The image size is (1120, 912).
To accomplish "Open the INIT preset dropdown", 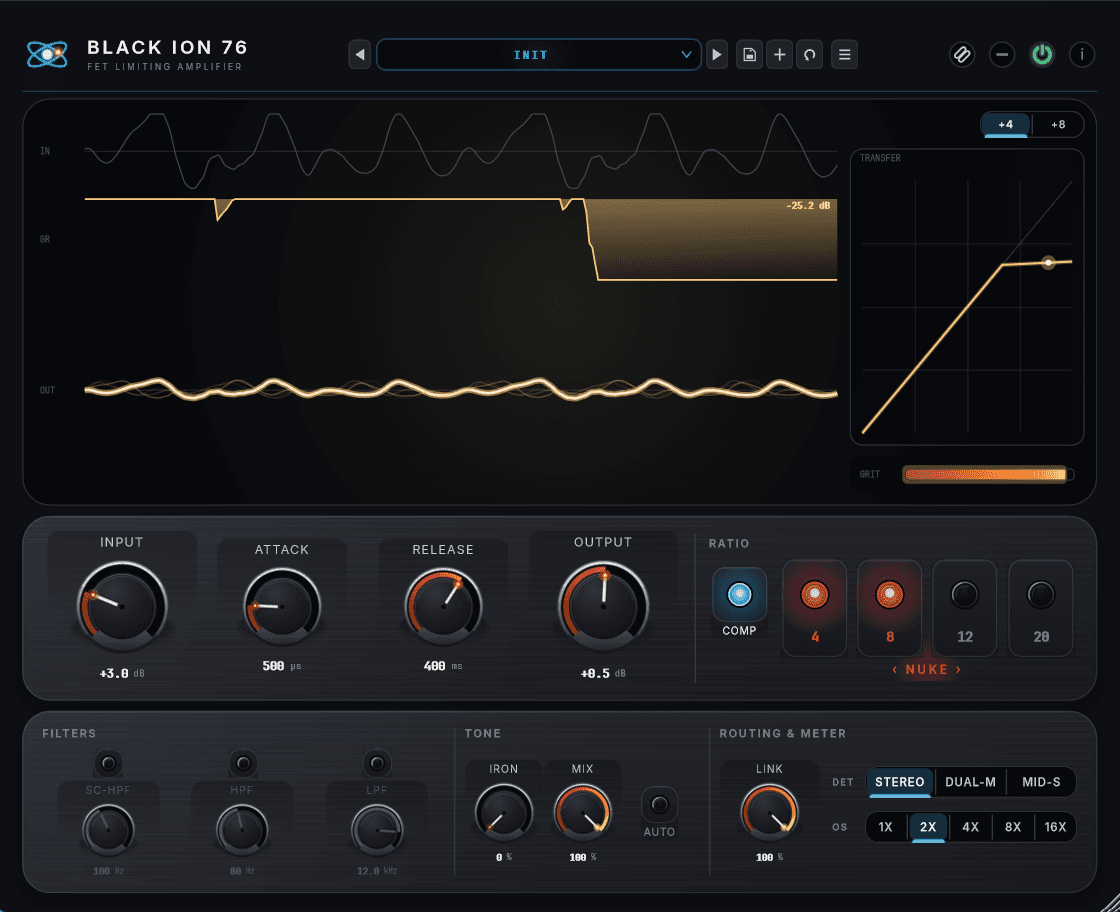I will (x=539, y=54).
